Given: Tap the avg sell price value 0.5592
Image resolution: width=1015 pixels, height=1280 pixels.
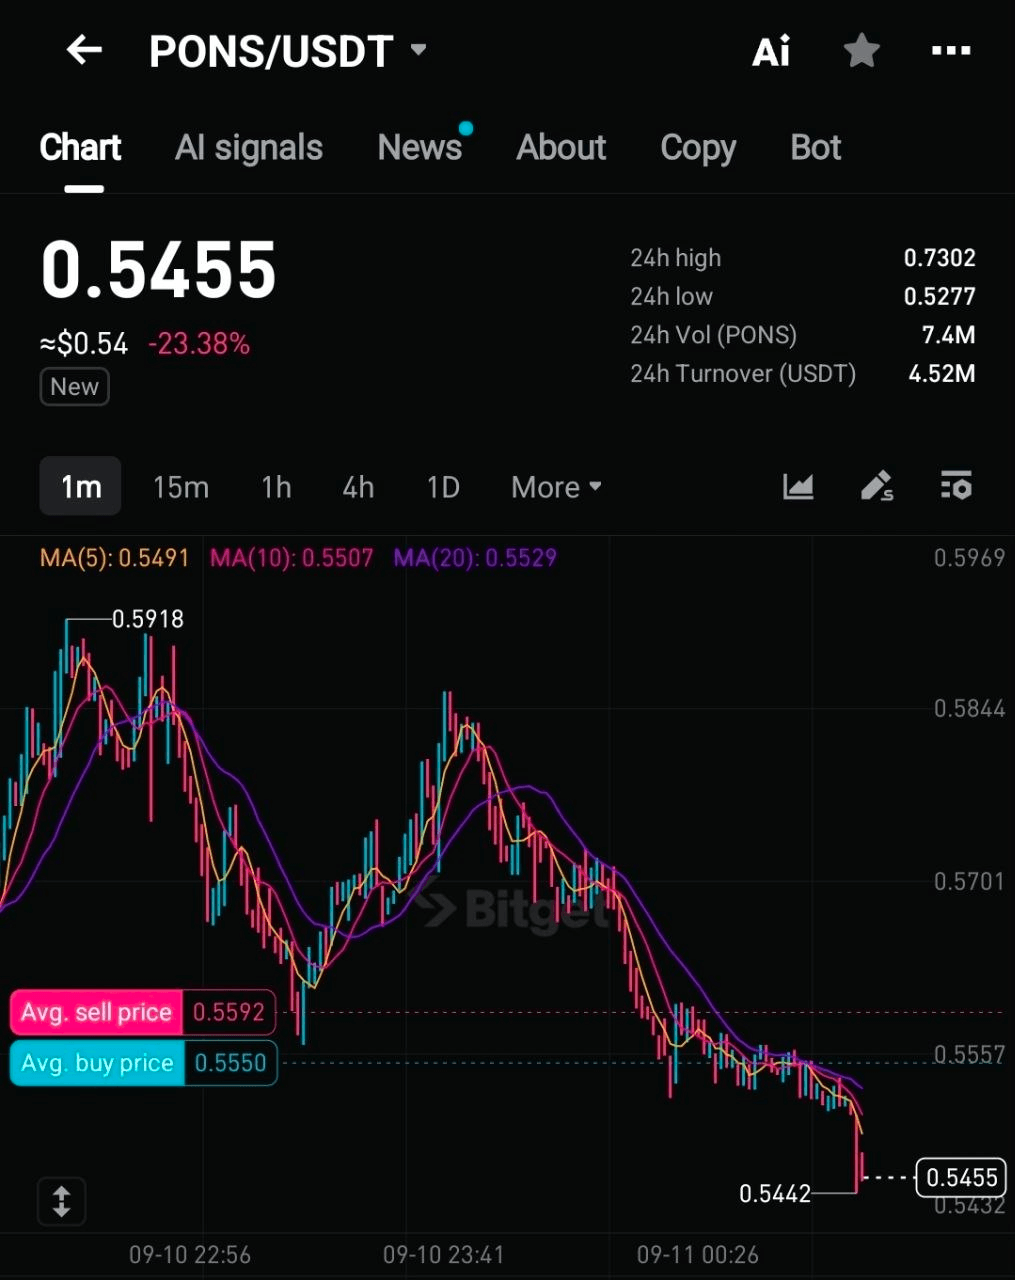Looking at the screenshot, I should [x=229, y=1012].
